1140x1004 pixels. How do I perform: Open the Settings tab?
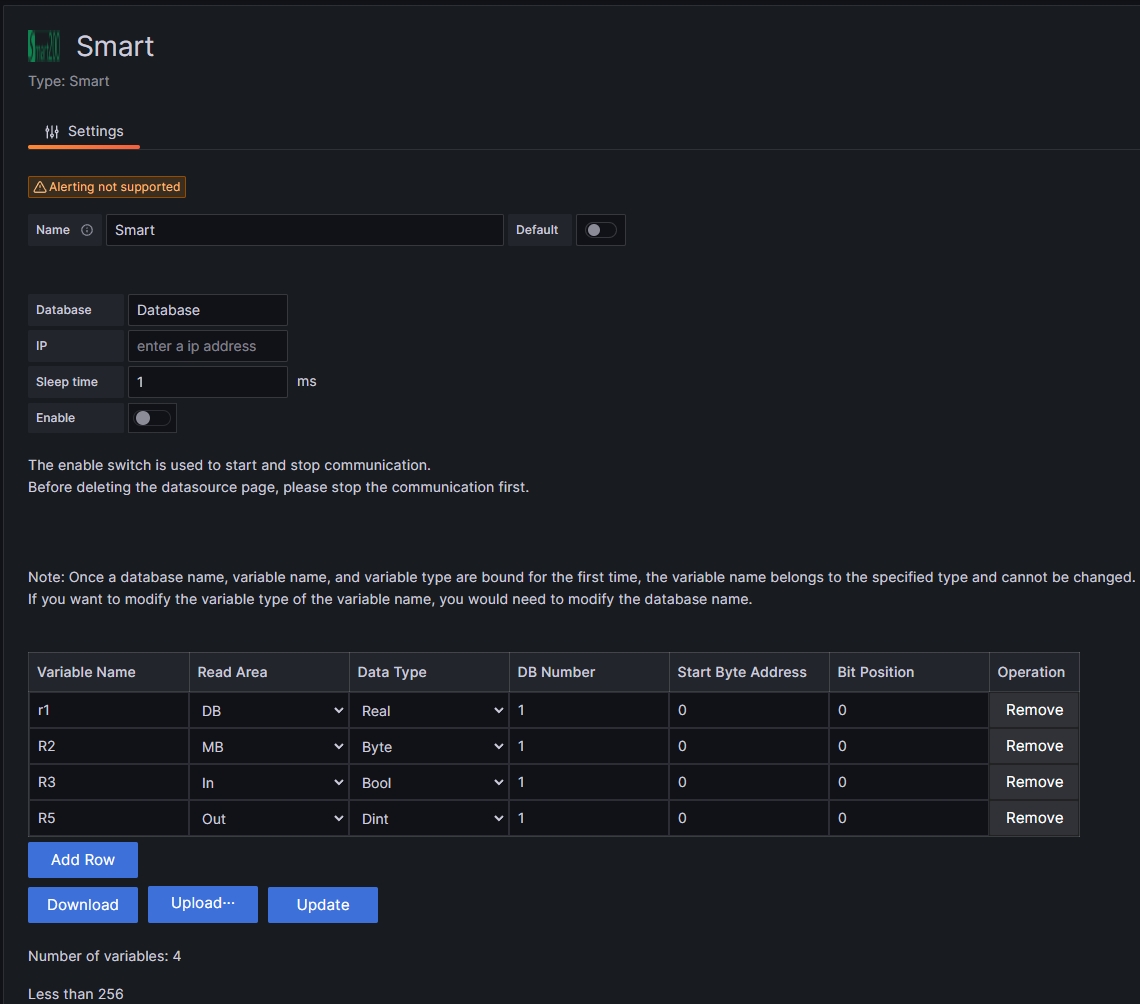click(84, 131)
